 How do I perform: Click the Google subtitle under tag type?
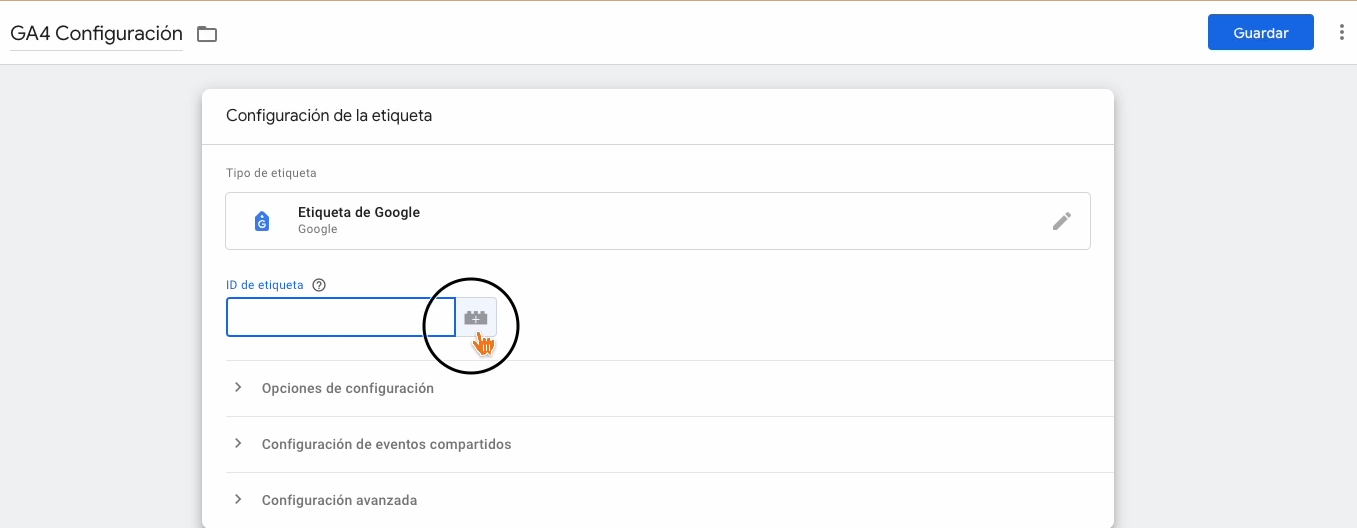(x=317, y=229)
